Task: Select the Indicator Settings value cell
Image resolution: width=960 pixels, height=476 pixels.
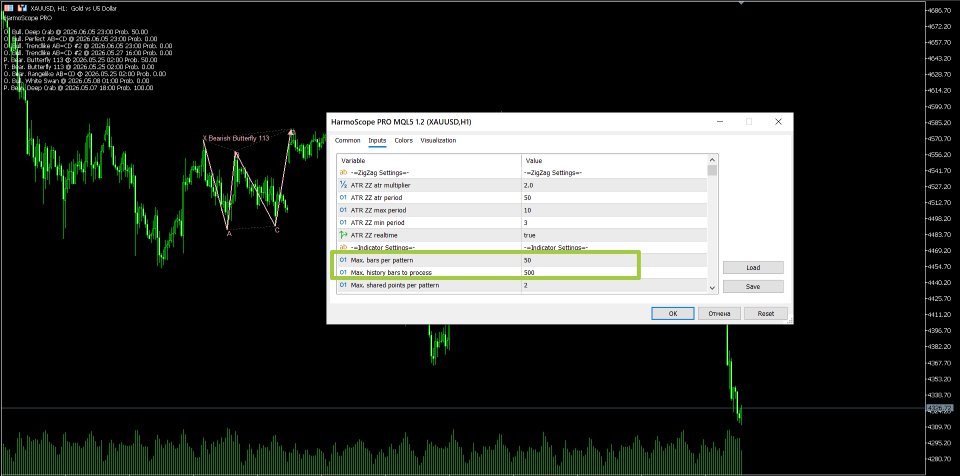Action: pos(614,247)
